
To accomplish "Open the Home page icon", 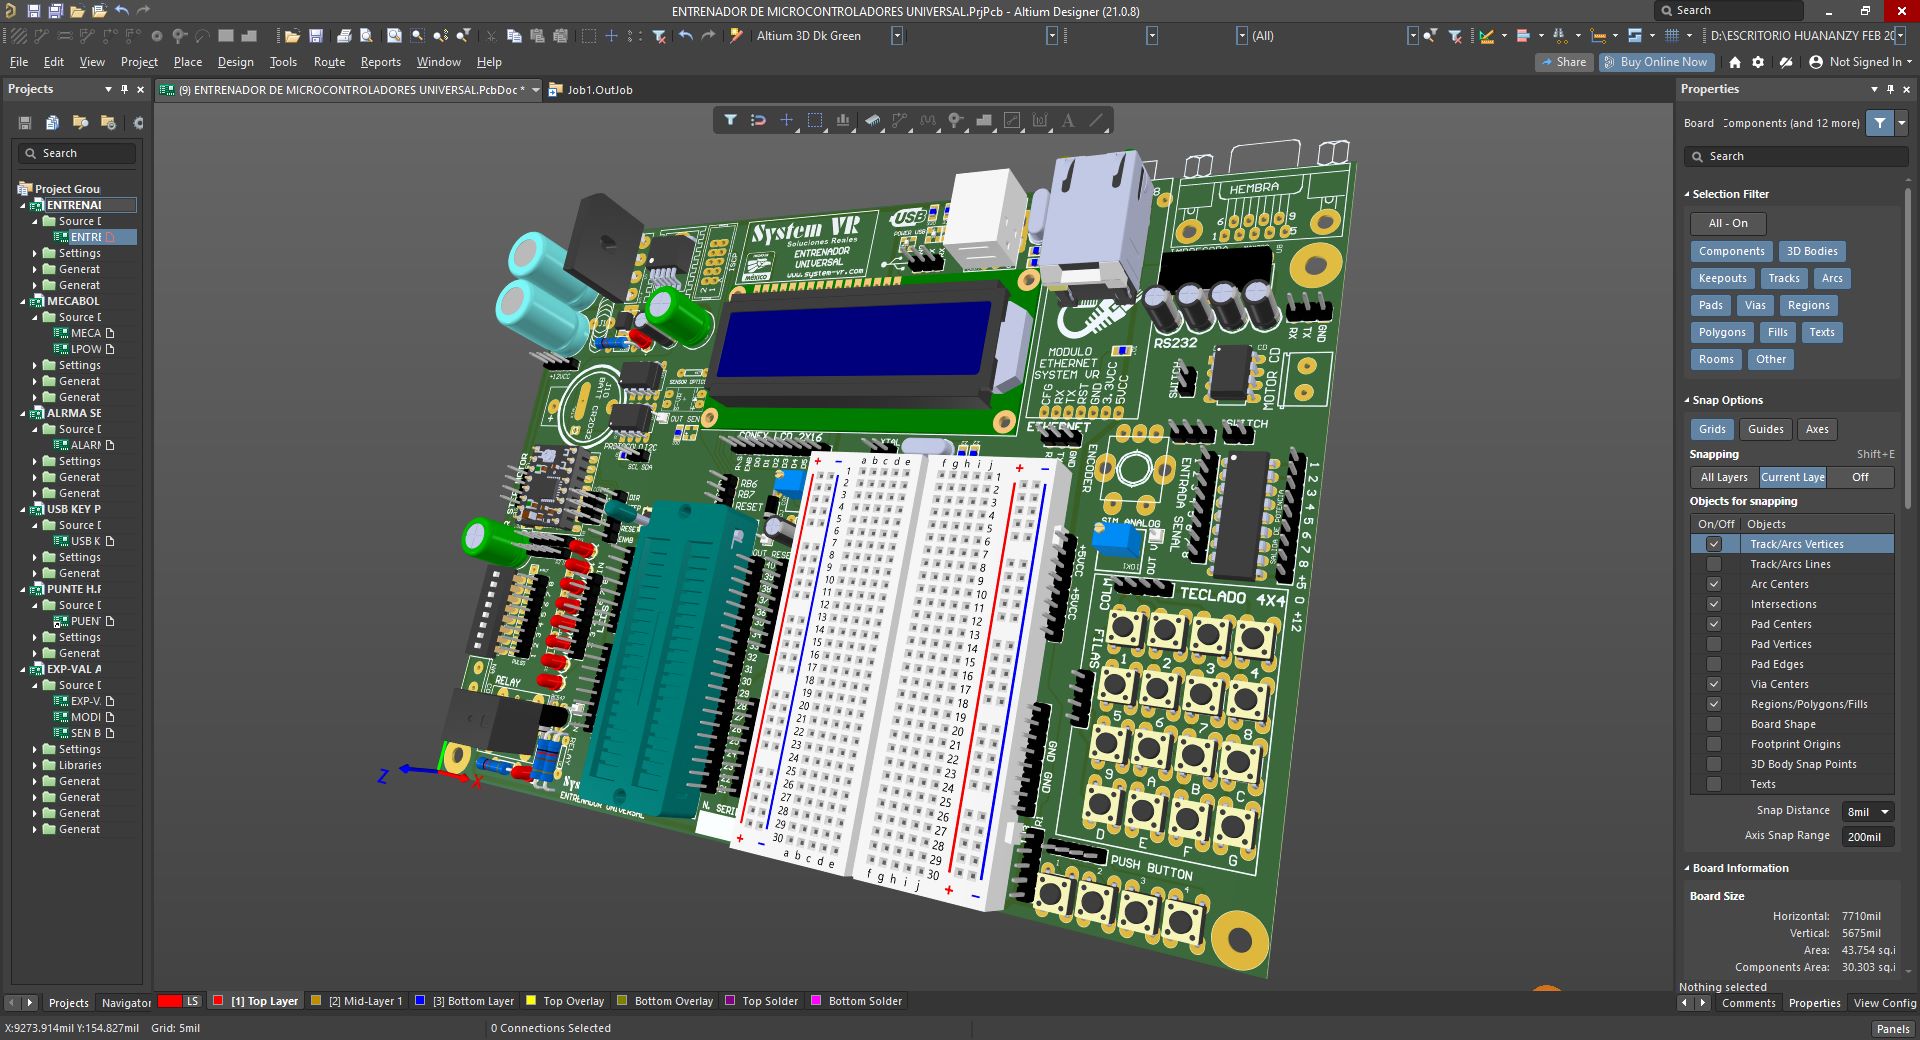I will coord(1735,62).
